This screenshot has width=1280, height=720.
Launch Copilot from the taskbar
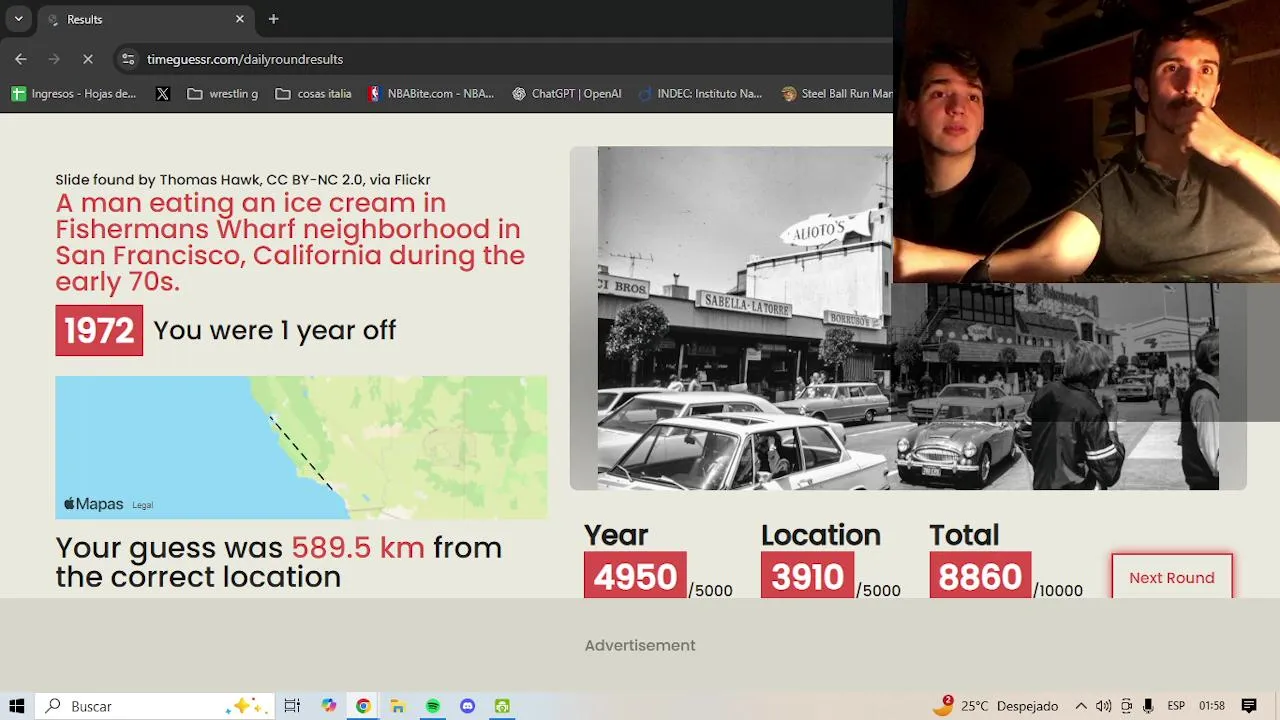tap(329, 706)
